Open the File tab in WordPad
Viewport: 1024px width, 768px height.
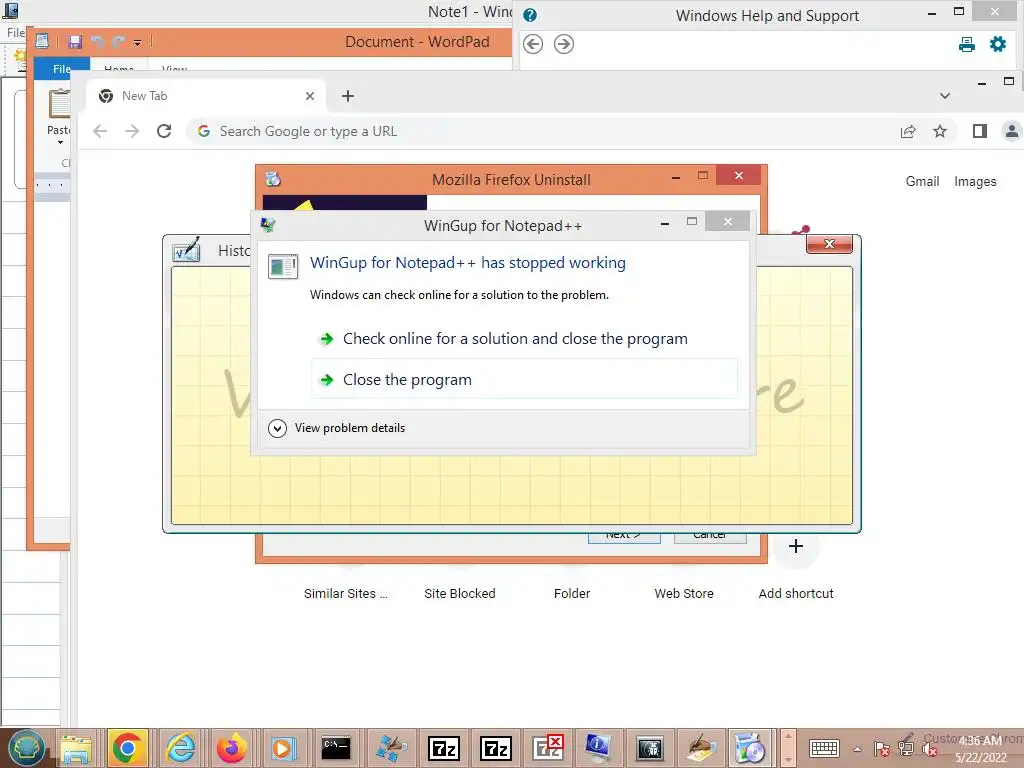61,69
